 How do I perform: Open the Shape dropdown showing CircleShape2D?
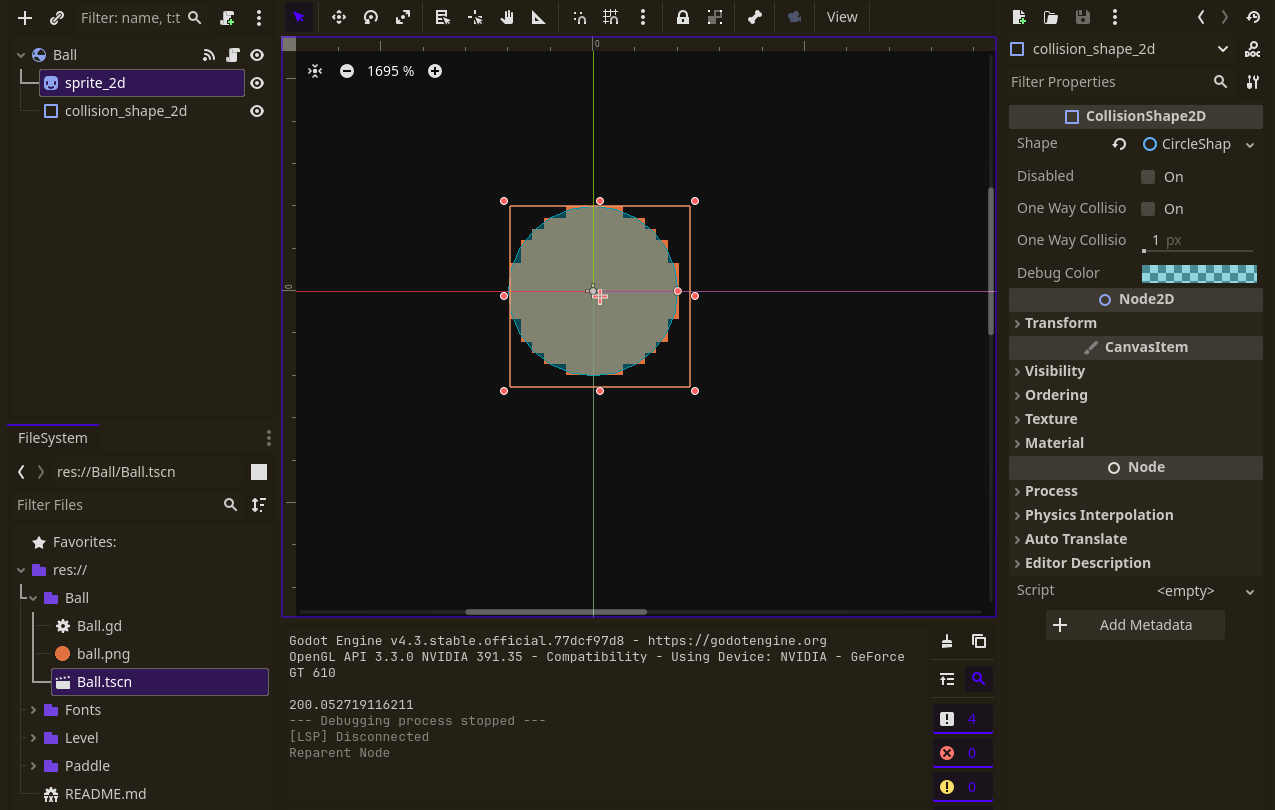[x=1199, y=144]
